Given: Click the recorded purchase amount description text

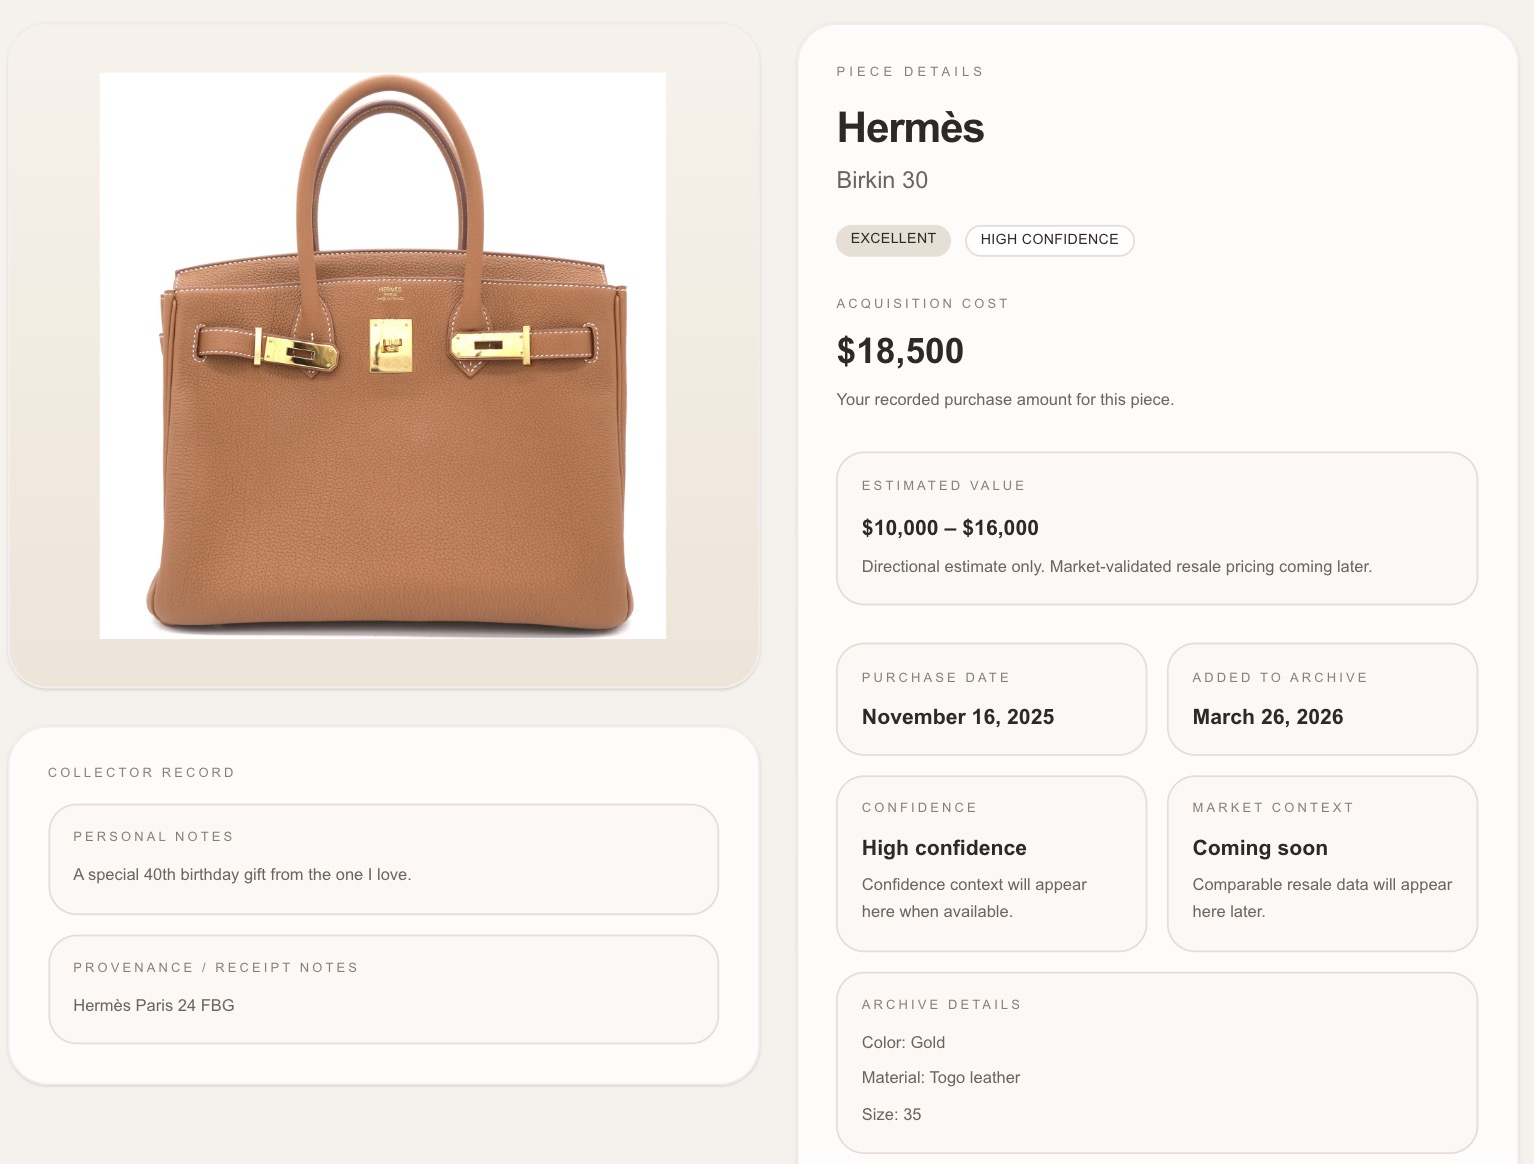Looking at the screenshot, I should [1005, 400].
